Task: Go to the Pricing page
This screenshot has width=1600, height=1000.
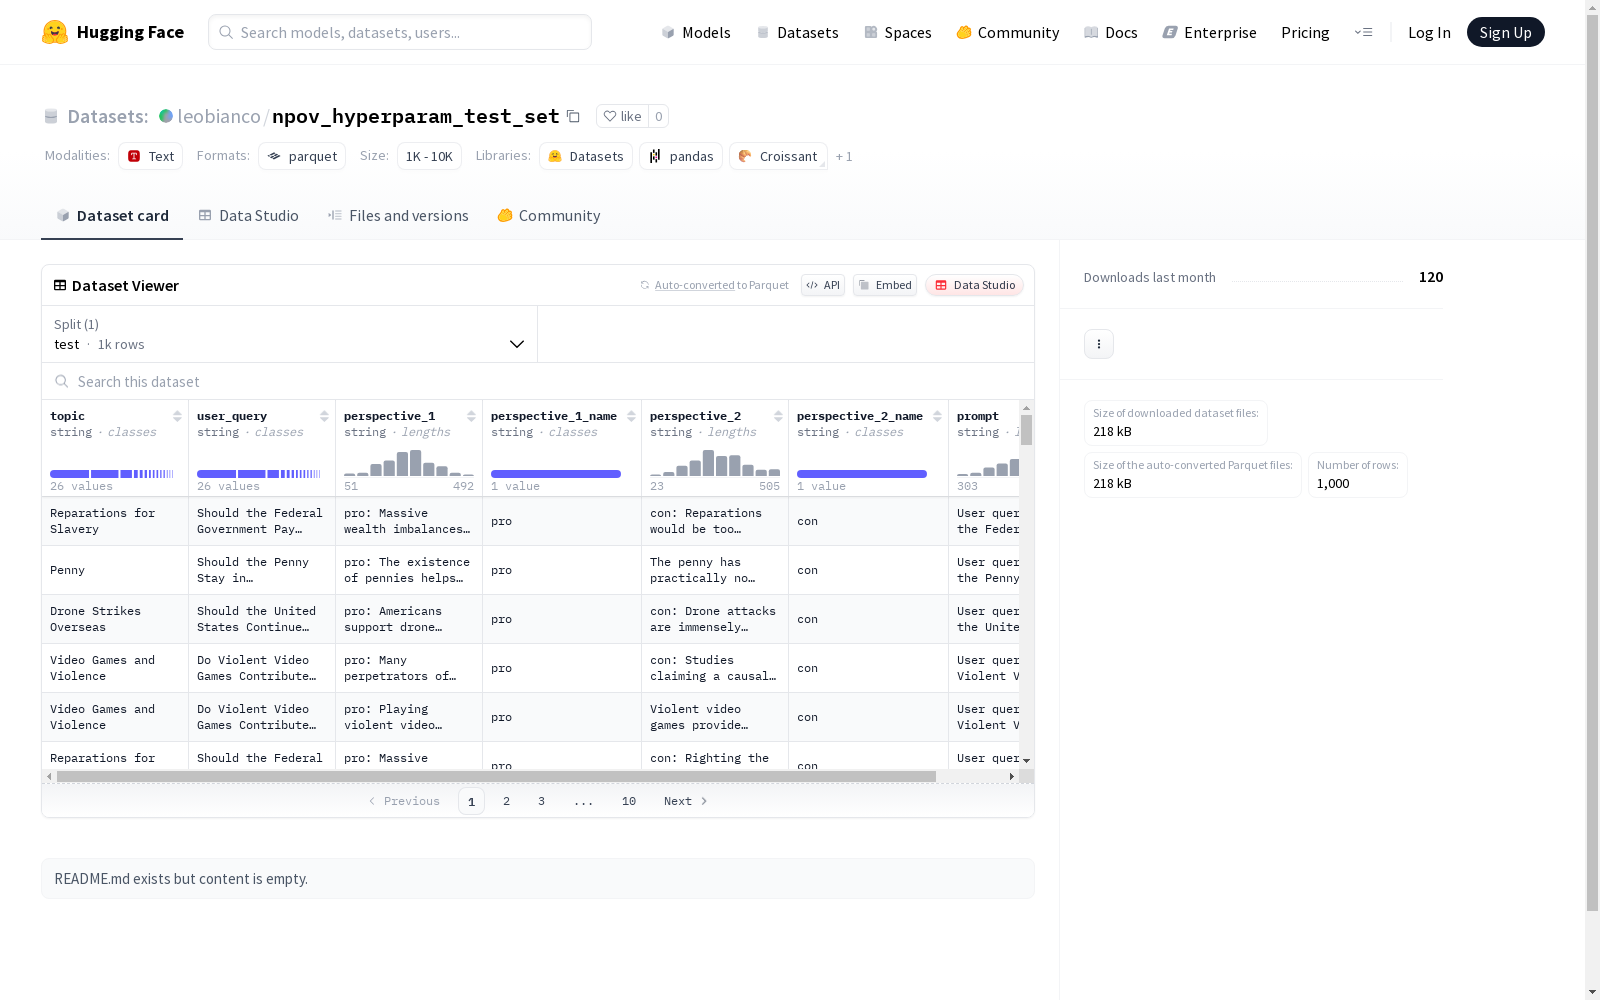Action: coord(1305,32)
